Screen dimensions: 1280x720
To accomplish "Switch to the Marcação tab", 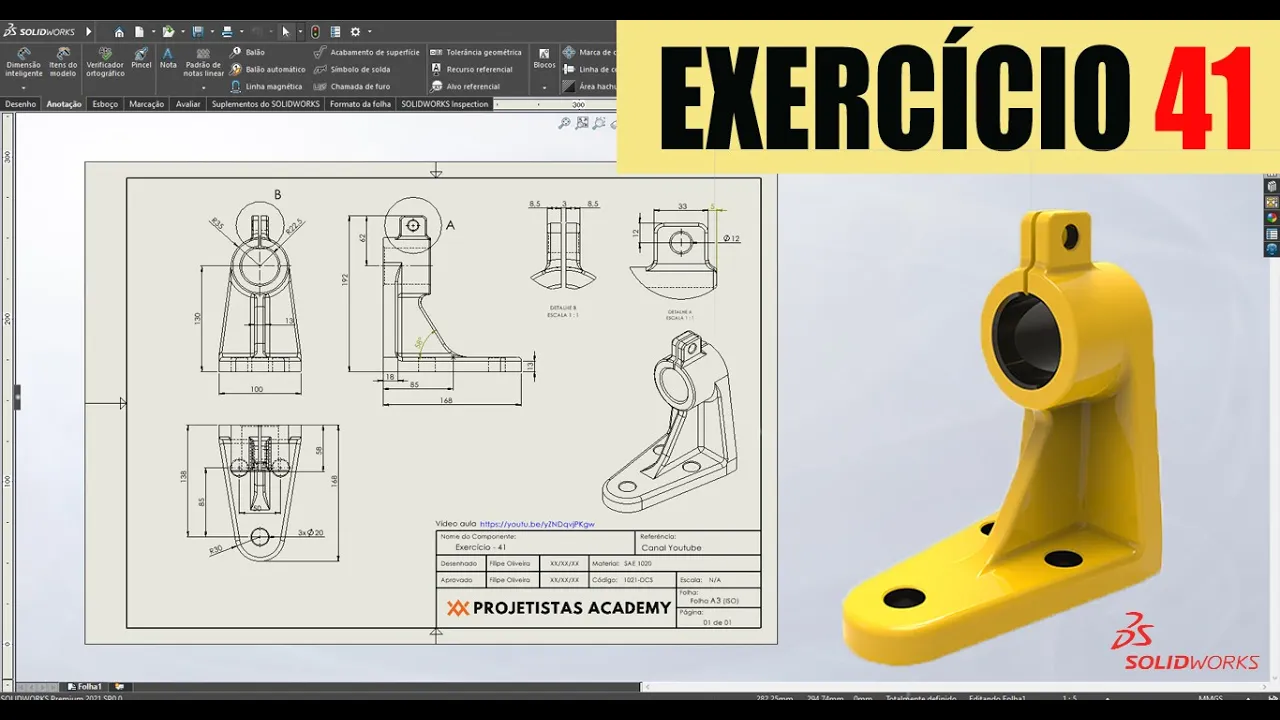I will click(x=146, y=104).
